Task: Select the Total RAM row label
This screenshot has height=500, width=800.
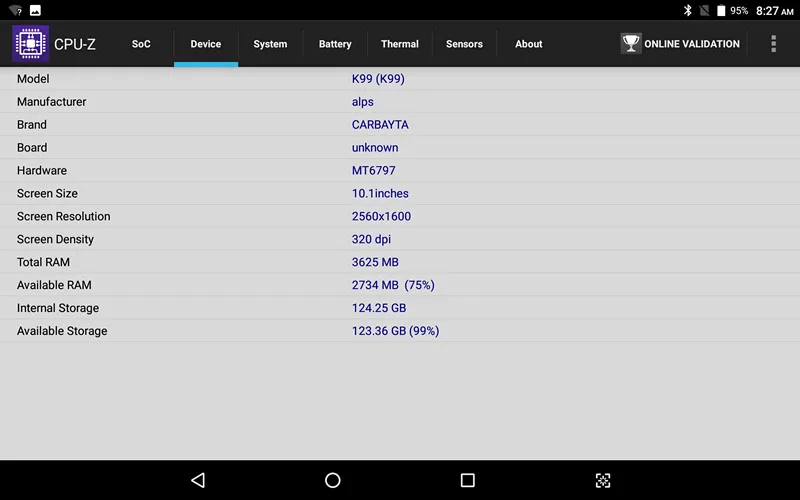Action: click(43, 262)
